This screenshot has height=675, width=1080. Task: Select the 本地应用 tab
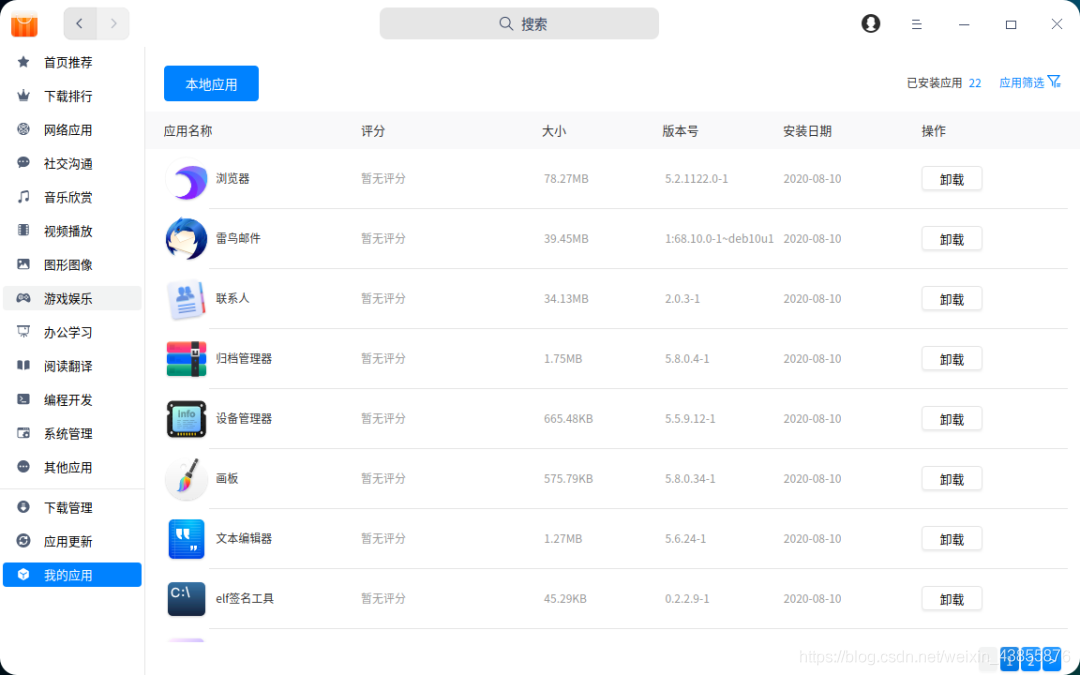[x=211, y=83]
